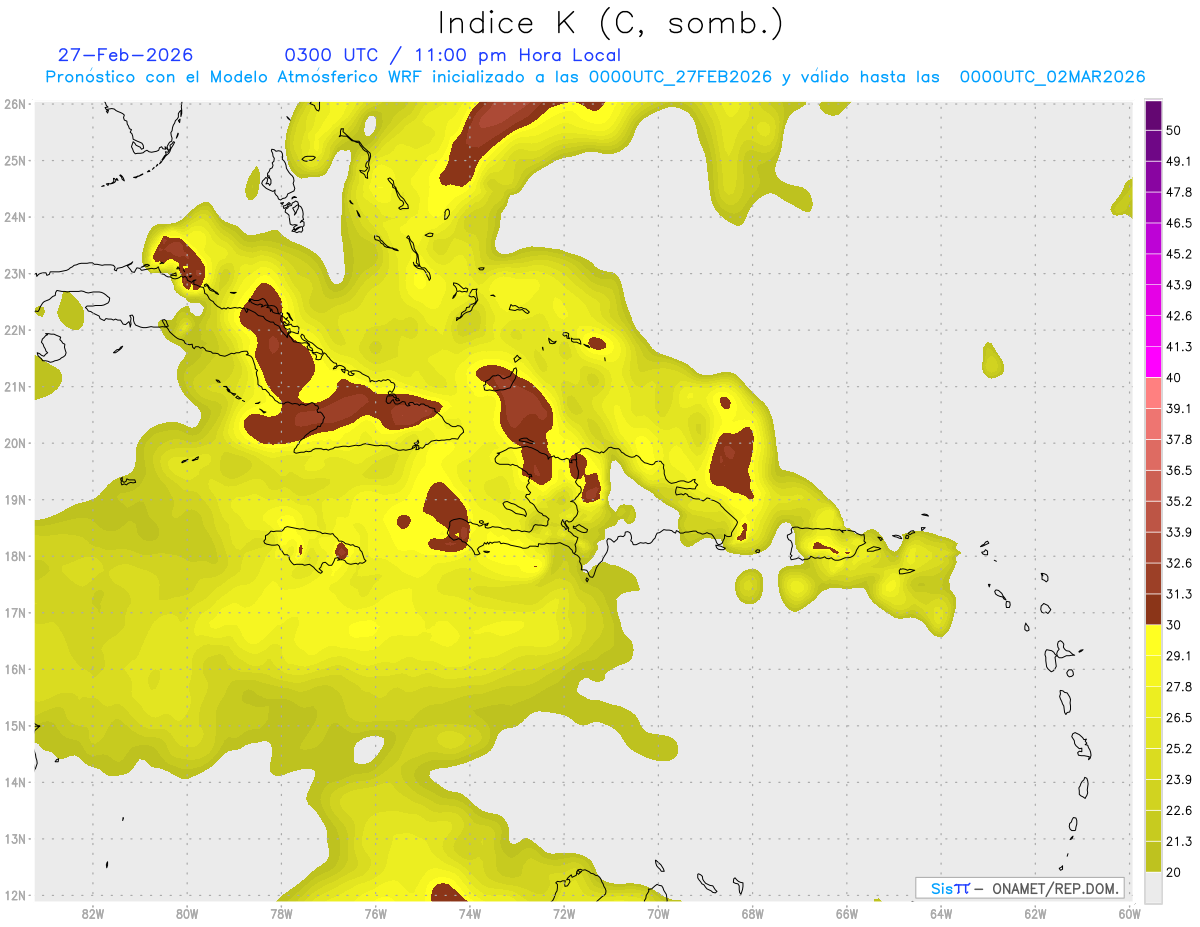
Task: Click the "18N" latitude label
Action: 14,556
